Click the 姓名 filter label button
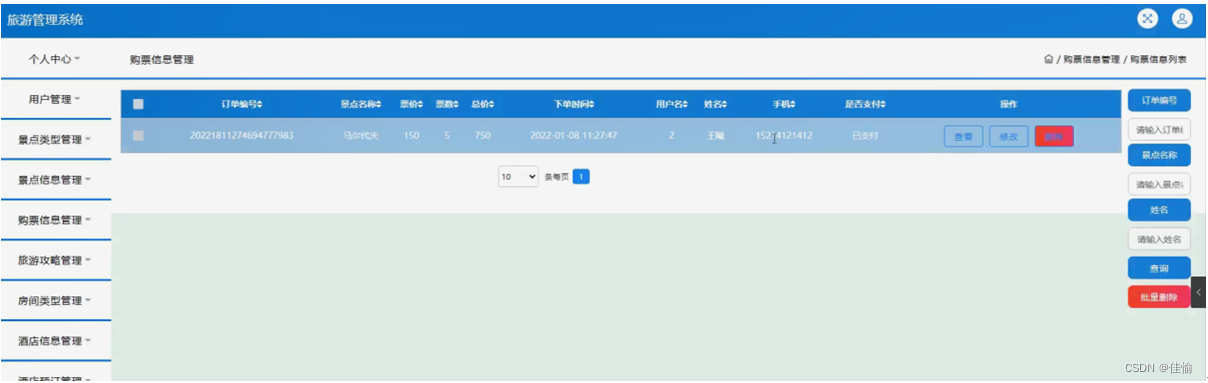Screen dimensions: 1208x383 click(1159, 210)
